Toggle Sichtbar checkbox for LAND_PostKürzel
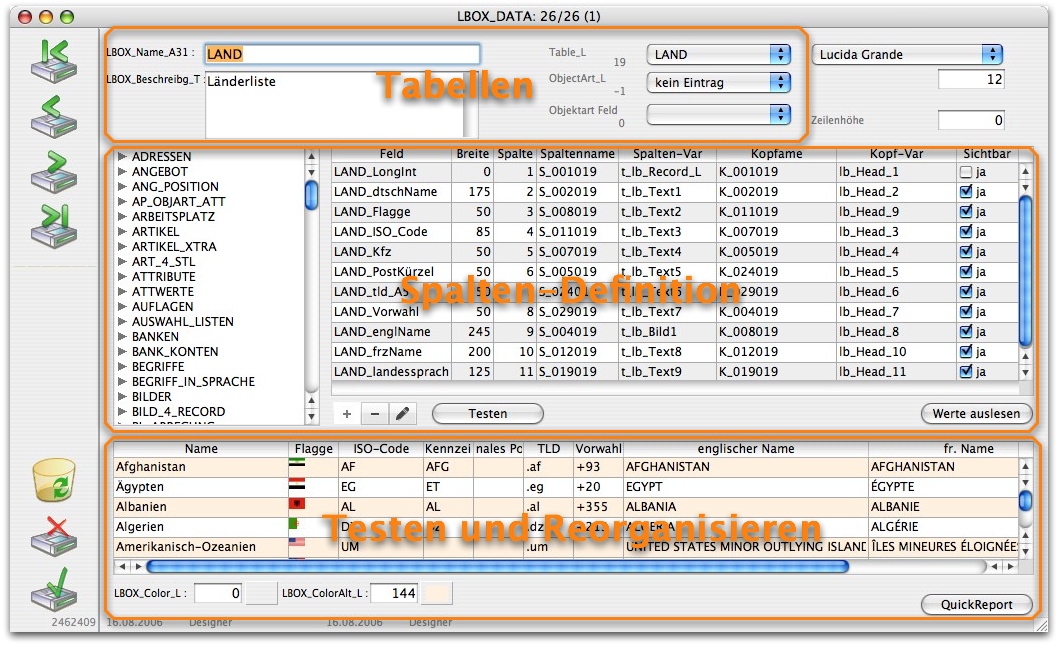The image size is (1058, 646). (x=966, y=272)
